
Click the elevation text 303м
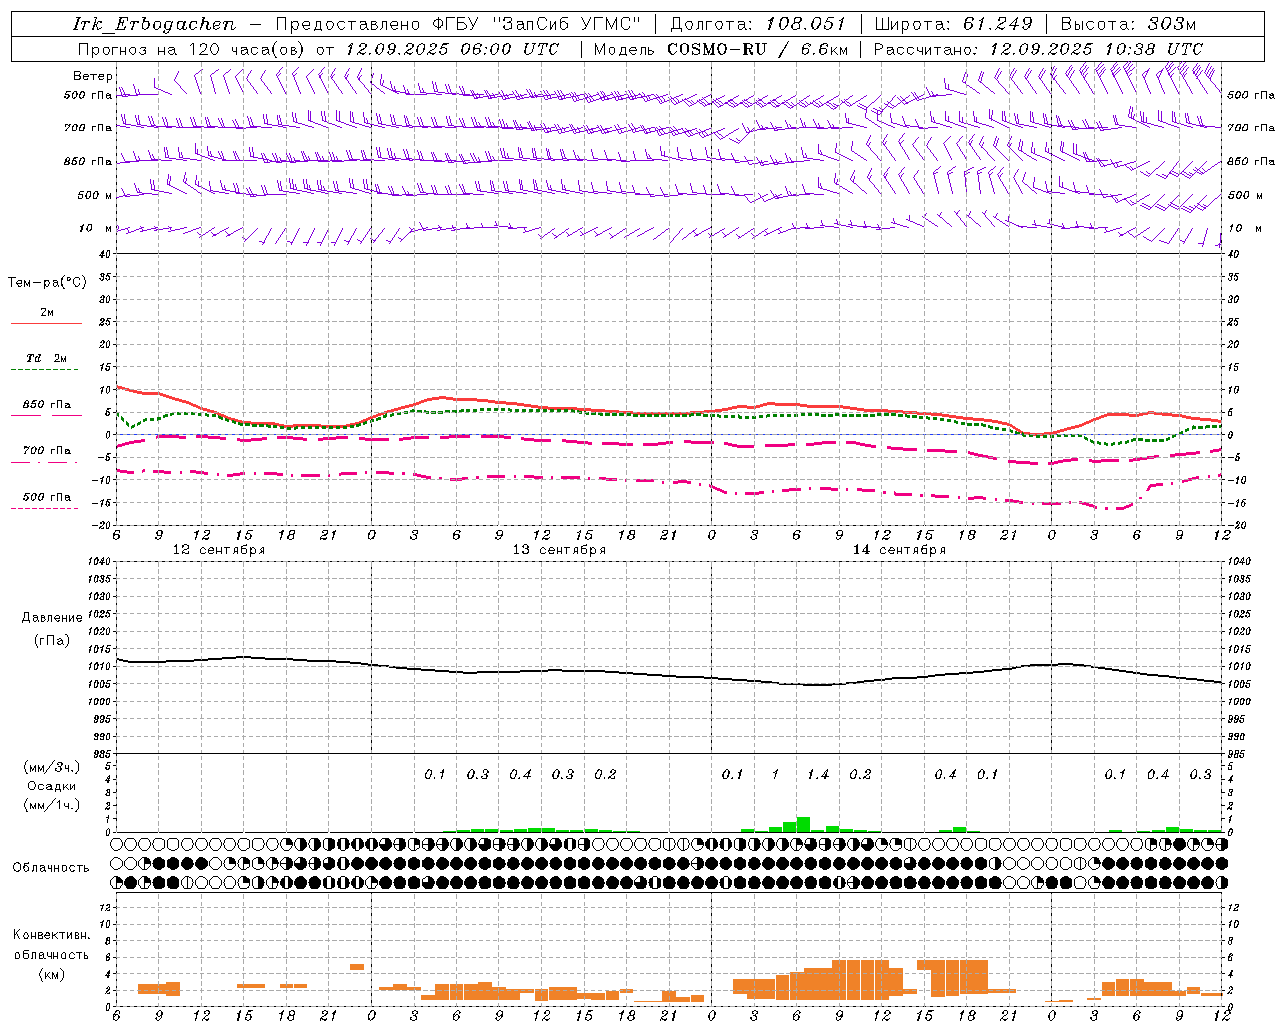(x=1172, y=24)
